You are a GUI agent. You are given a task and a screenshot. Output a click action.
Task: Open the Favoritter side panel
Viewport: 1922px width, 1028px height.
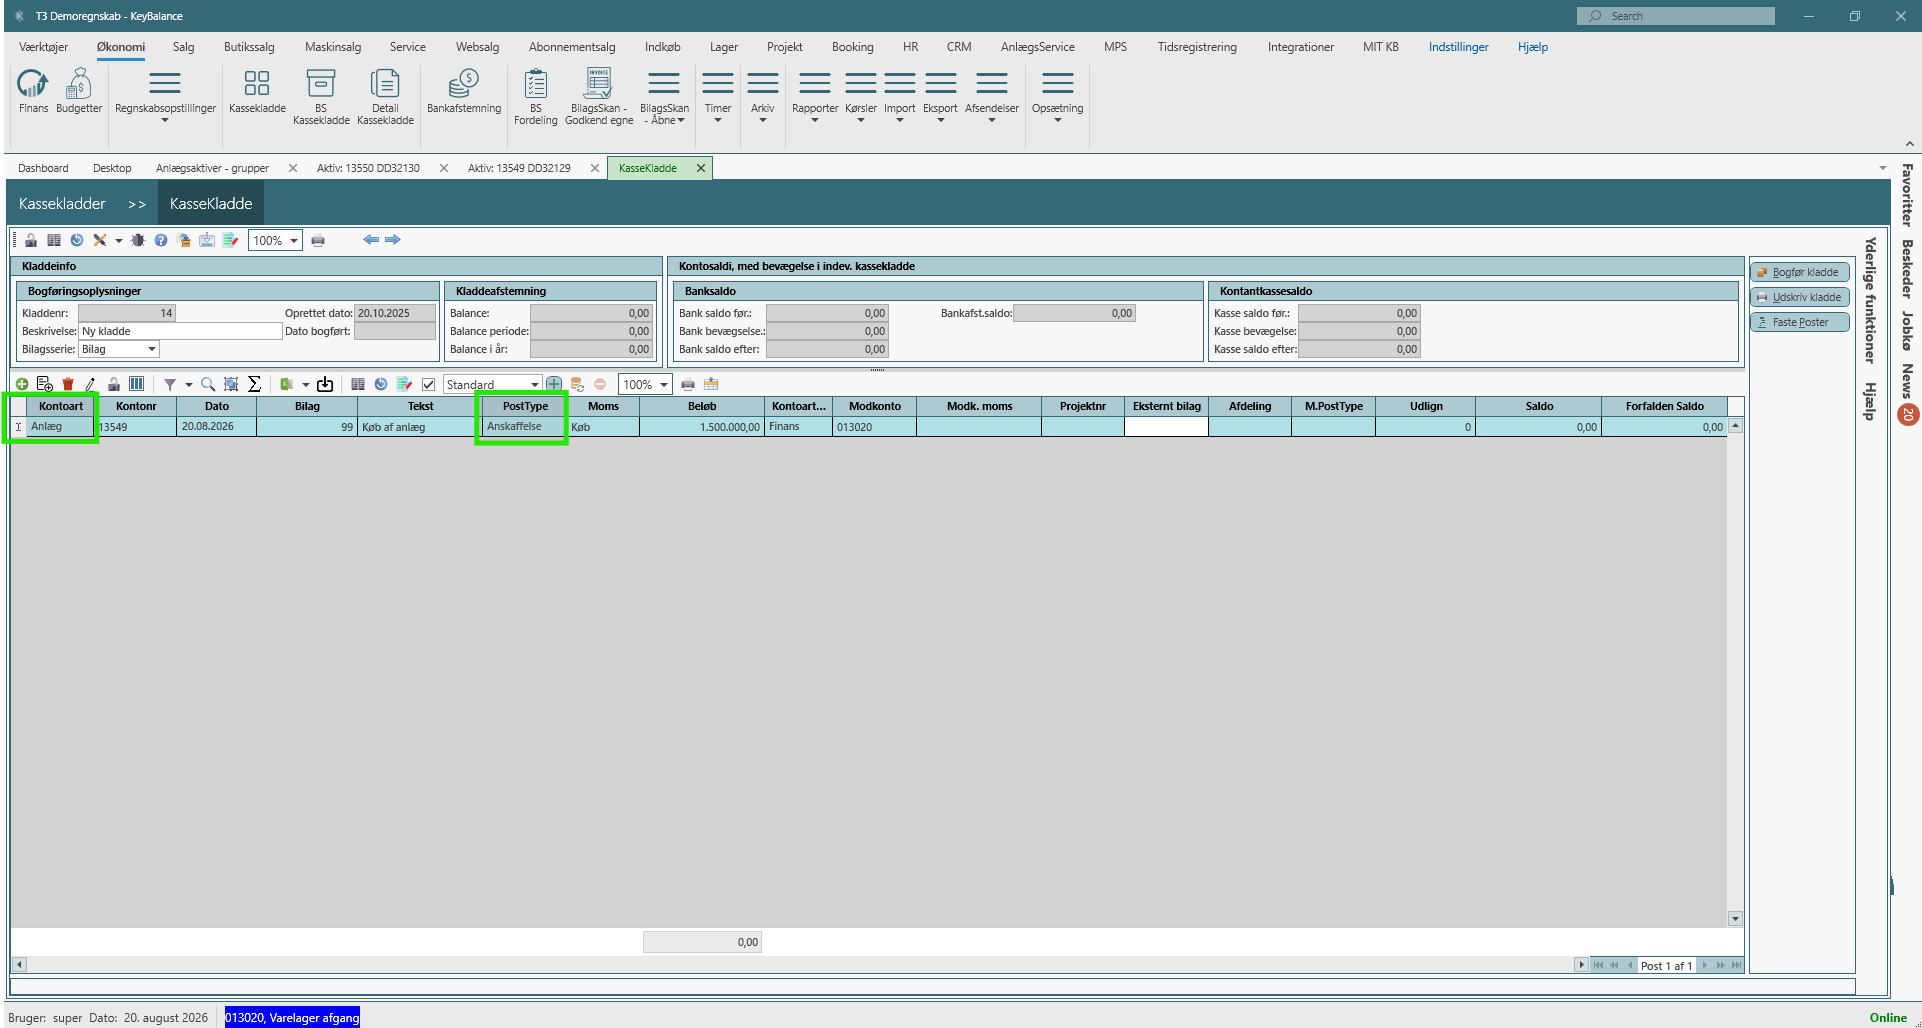coord(1907,195)
